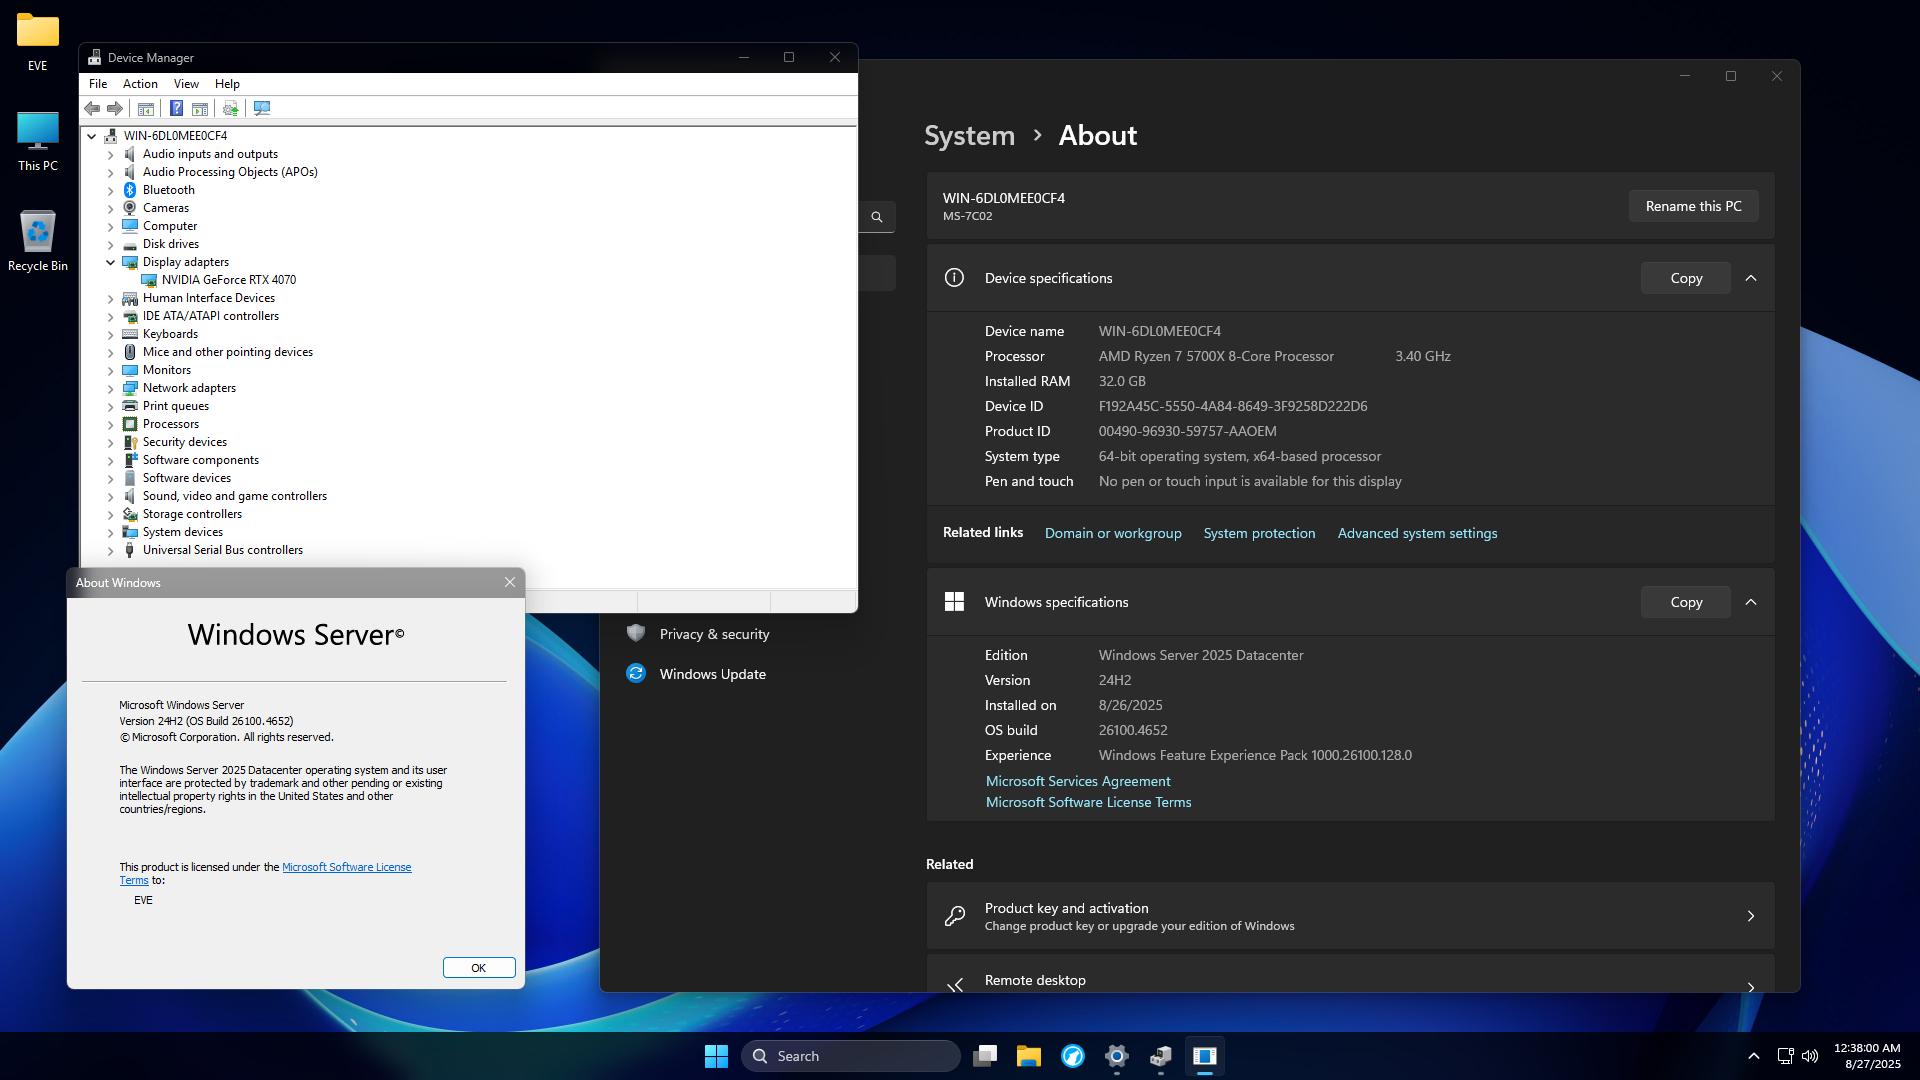
Task: Open the View menu in Device Manager
Action: (x=186, y=84)
